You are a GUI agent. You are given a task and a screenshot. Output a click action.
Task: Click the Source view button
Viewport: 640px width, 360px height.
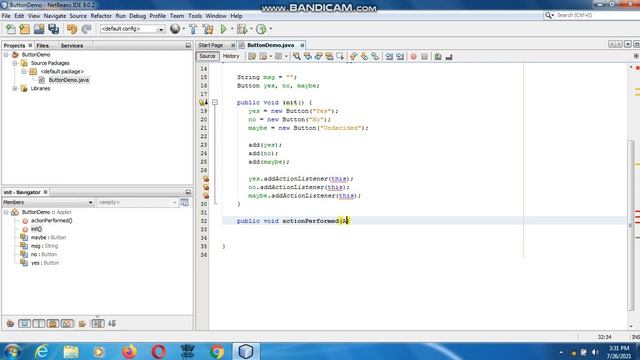(207, 56)
